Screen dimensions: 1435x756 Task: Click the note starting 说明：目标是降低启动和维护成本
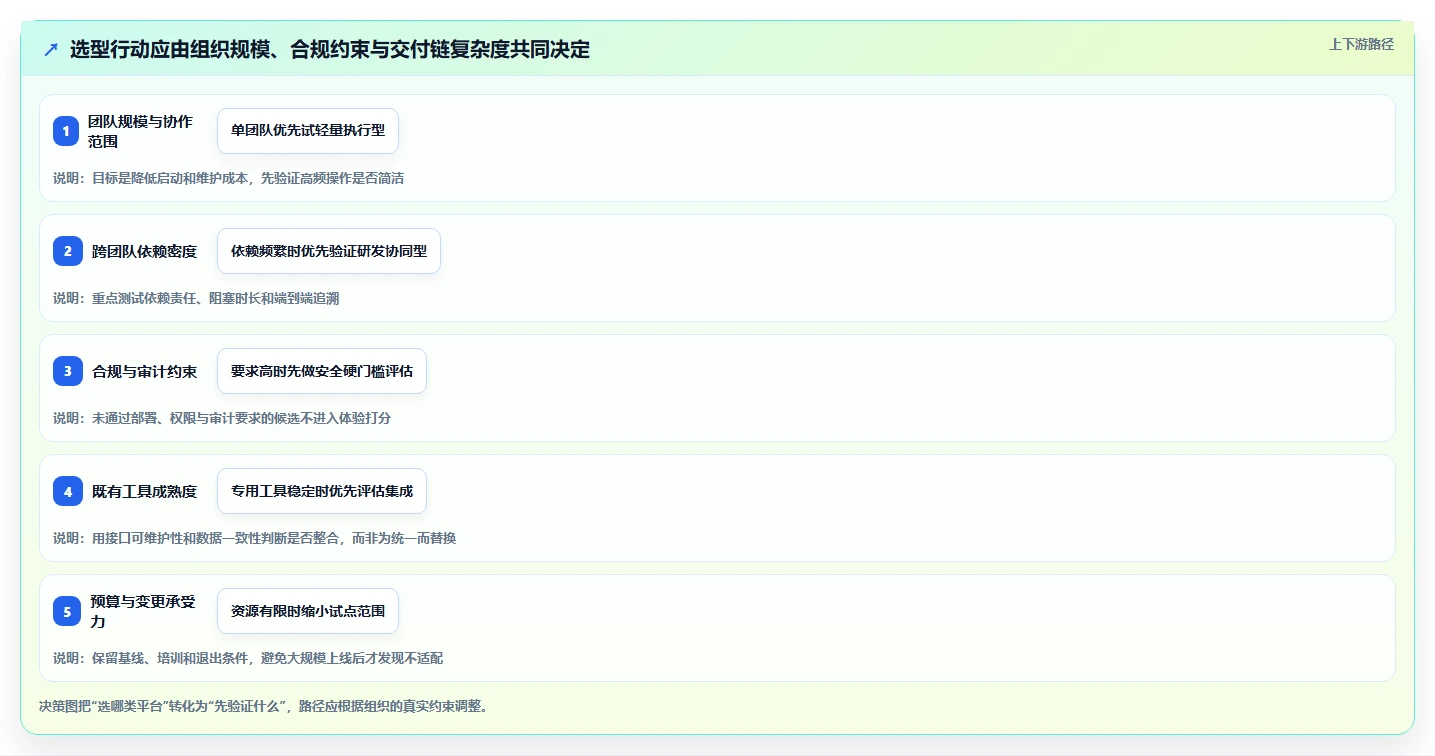click(228, 178)
